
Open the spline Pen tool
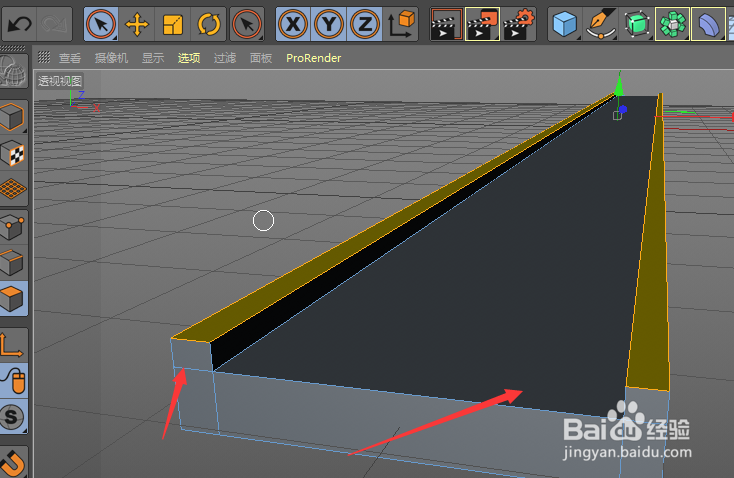coord(601,24)
